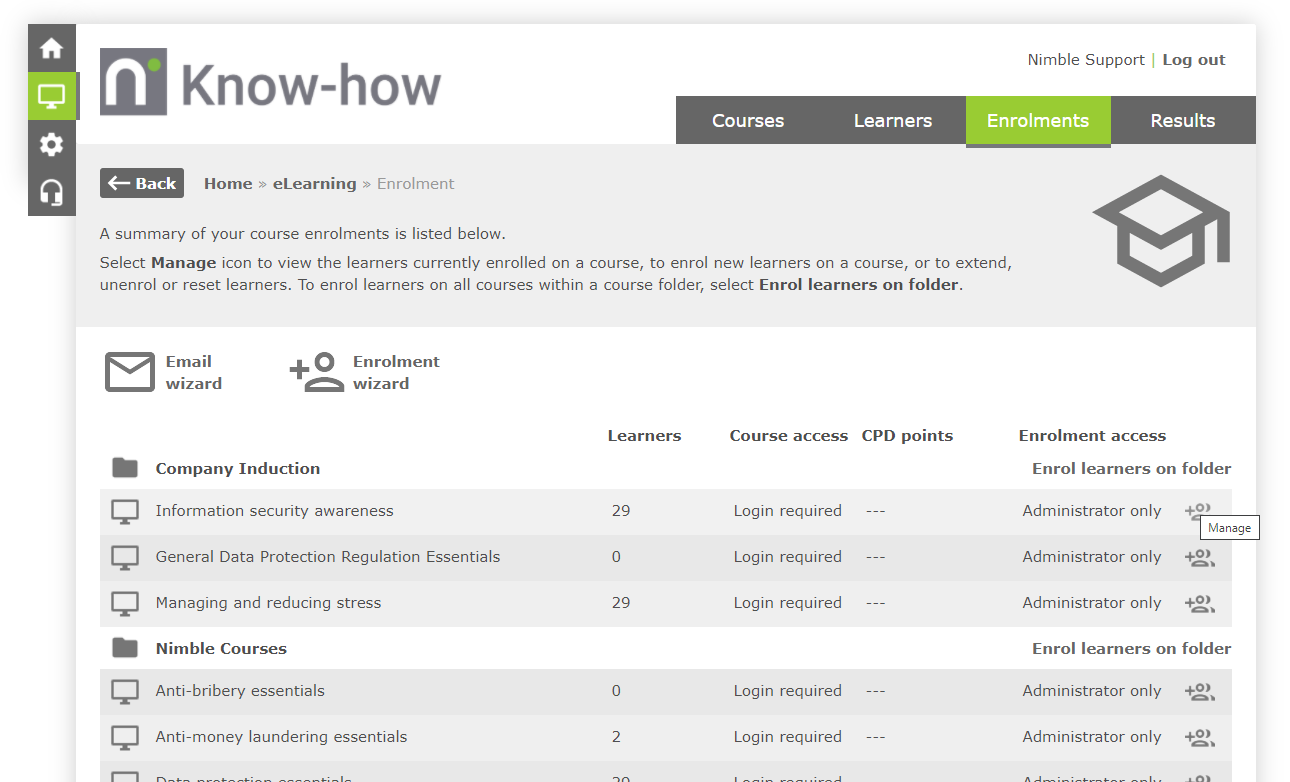The height and width of the screenshot is (782, 1290).
Task: Click the Log out link
Action: coord(1193,59)
